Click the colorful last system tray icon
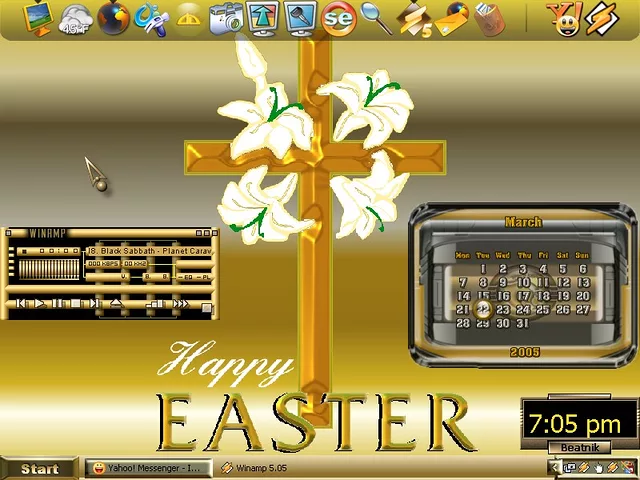 pyautogui.click(x=627, y=467)
